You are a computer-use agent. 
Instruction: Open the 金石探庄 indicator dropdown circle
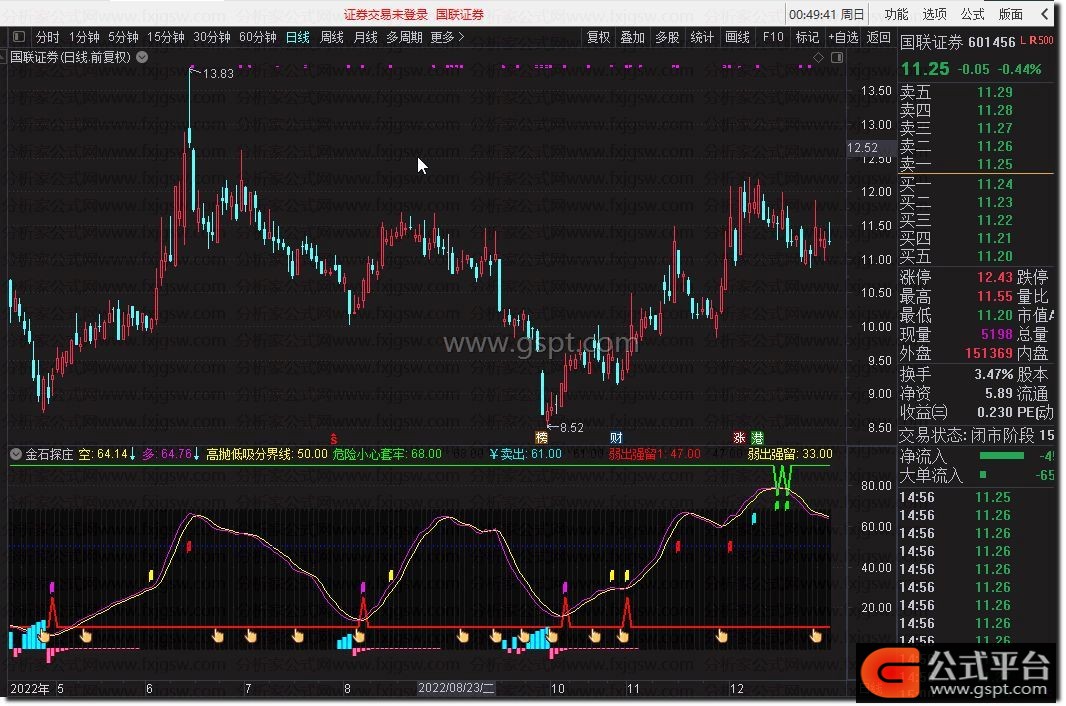[16, 454]
